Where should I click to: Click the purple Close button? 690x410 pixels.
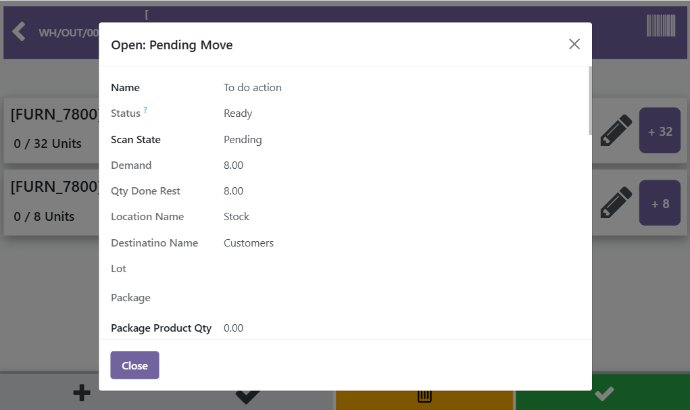coord(134,365)
